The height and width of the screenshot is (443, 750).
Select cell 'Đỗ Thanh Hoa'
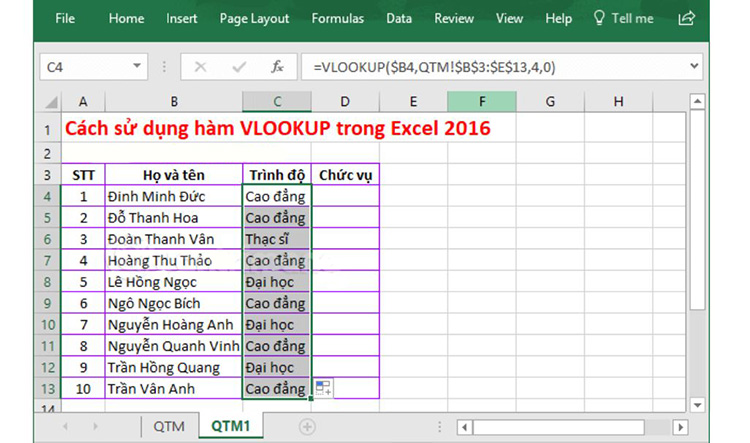click(174, 218)
